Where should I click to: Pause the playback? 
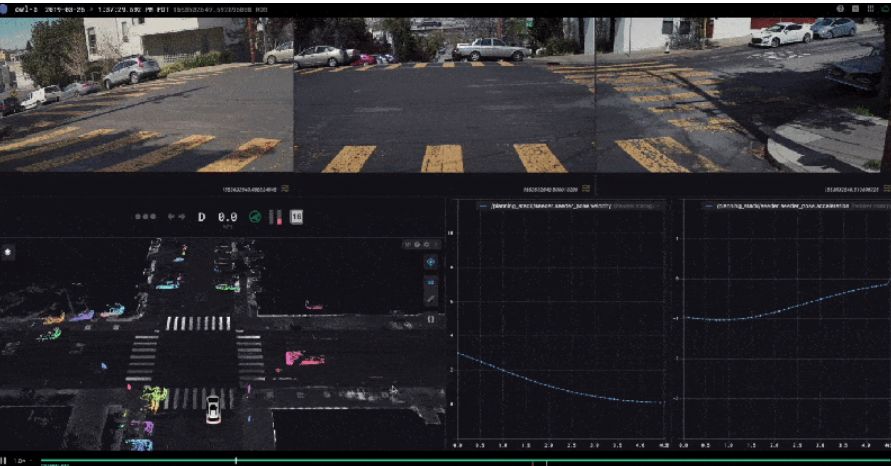[x=3, y=460]
